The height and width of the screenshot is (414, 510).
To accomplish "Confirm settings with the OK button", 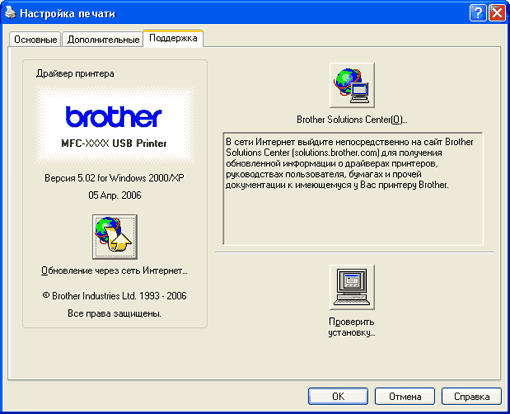I will (x=338, y=396).
